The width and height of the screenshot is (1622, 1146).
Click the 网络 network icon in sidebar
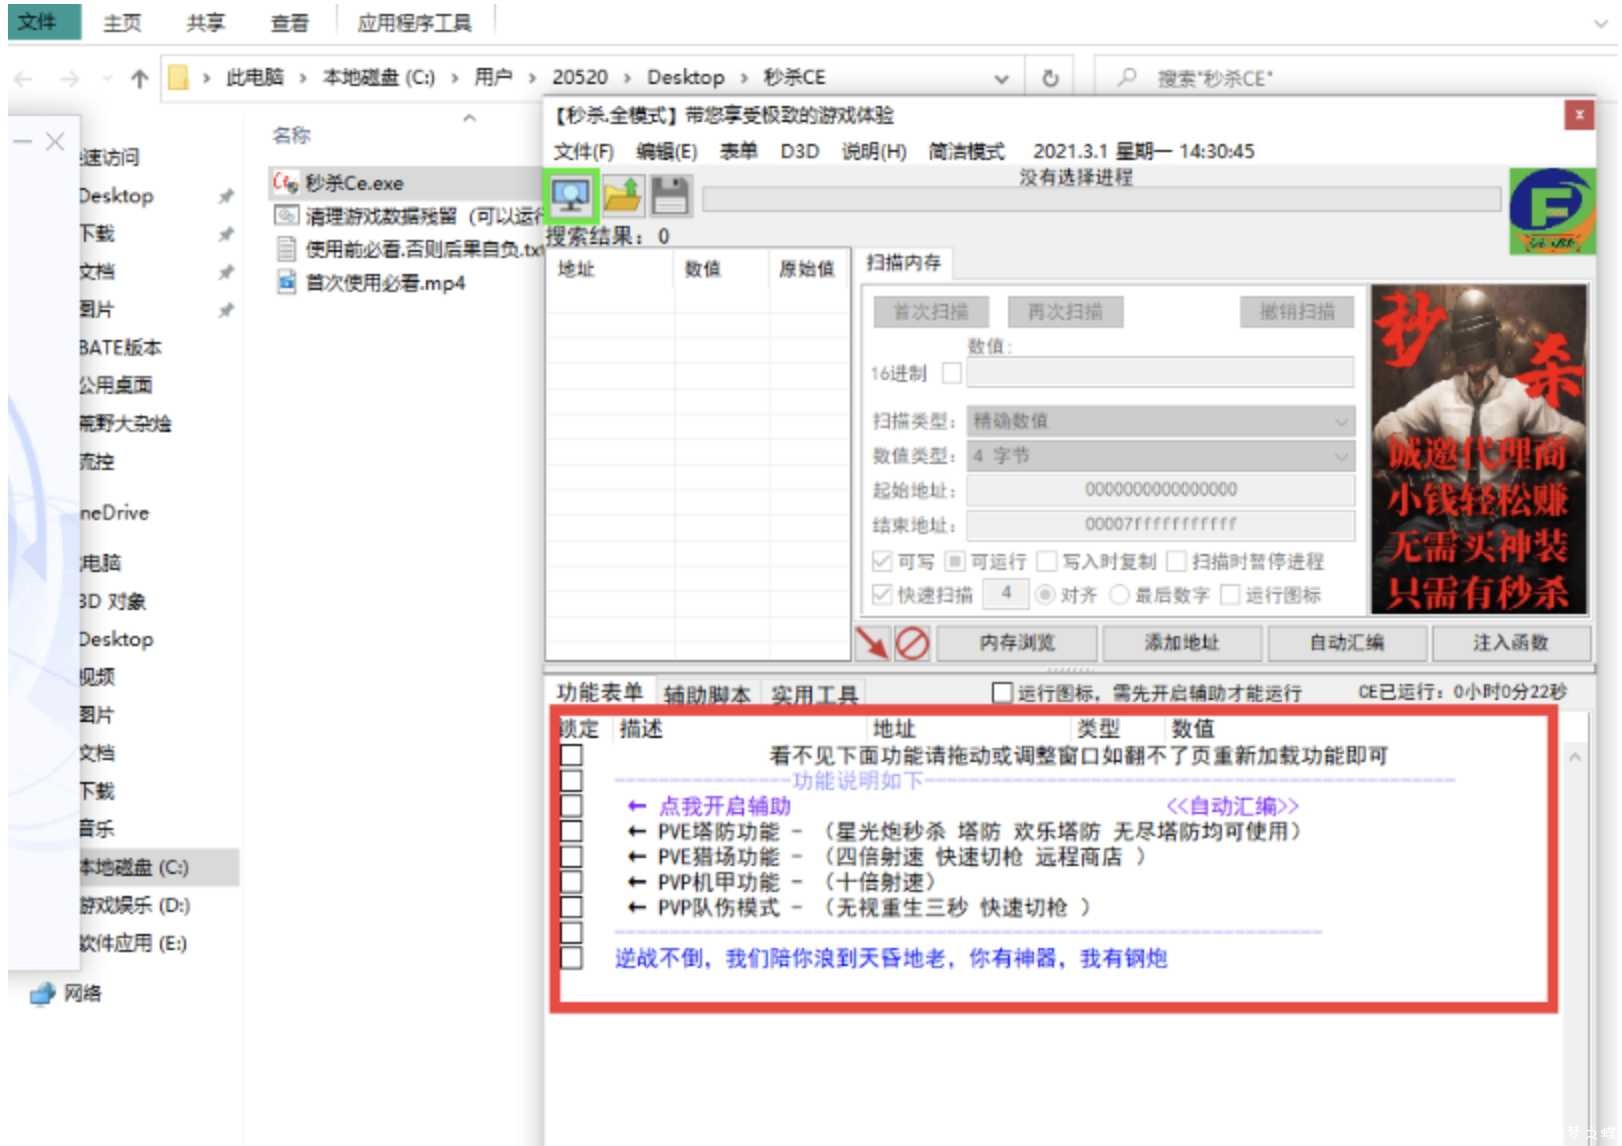point(42,994)
